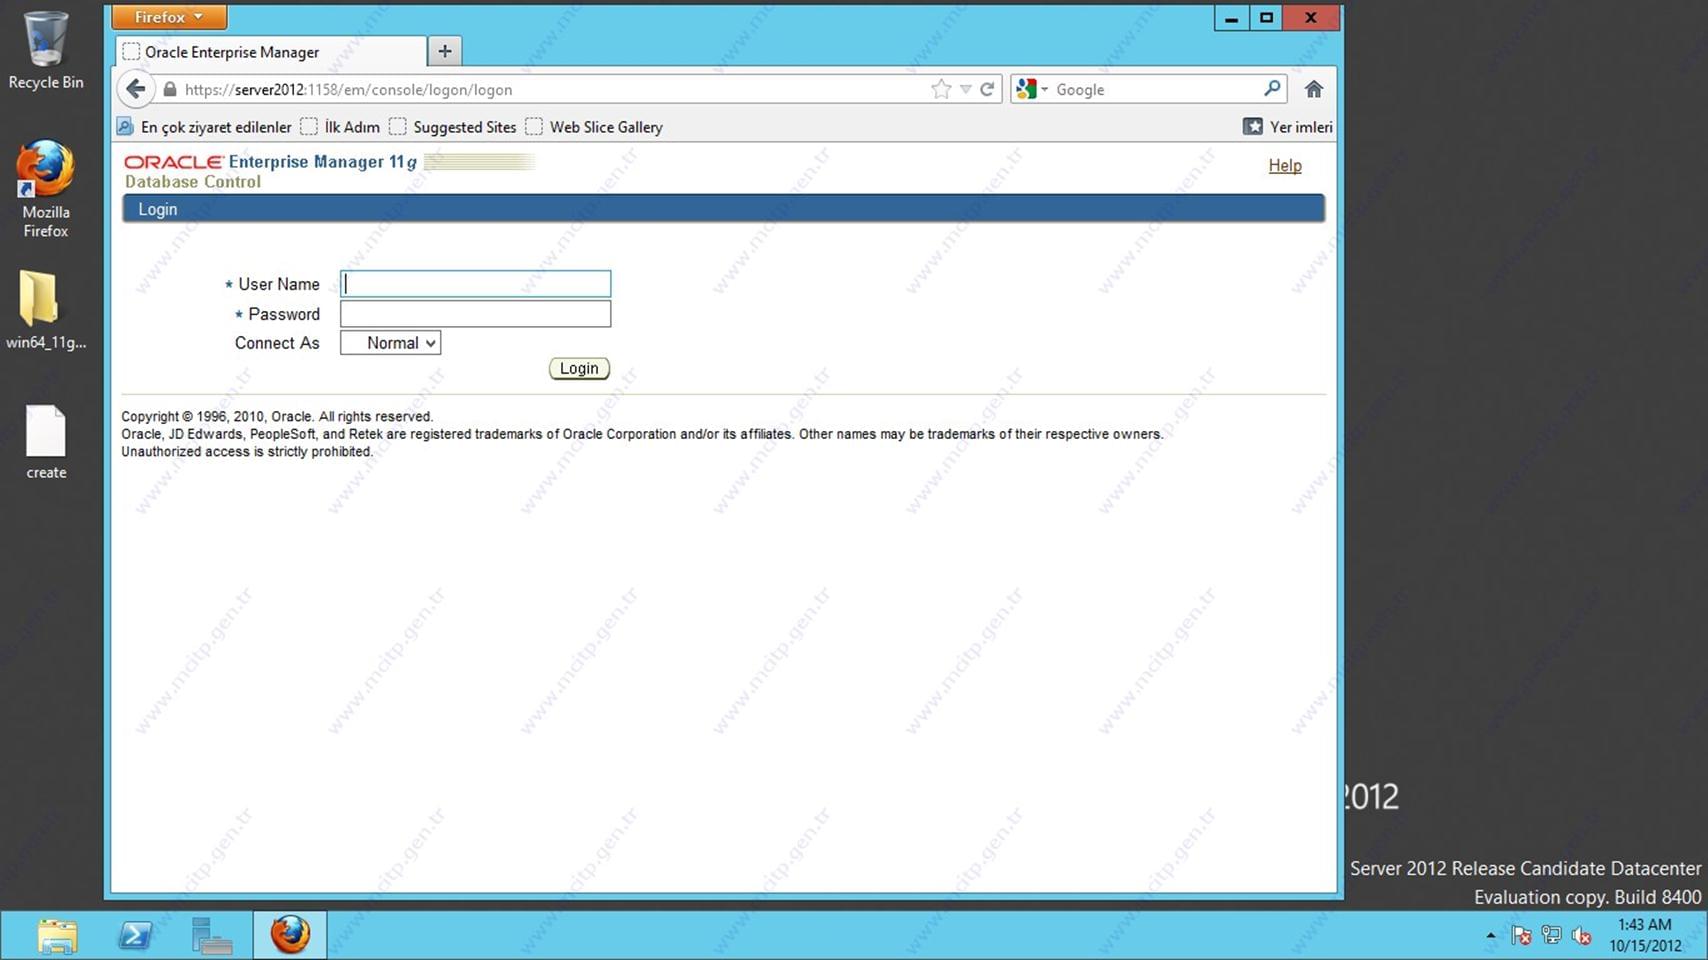
Task: Select the Mozilla Firefox desktop shortcut
Action: coord(46,189)
